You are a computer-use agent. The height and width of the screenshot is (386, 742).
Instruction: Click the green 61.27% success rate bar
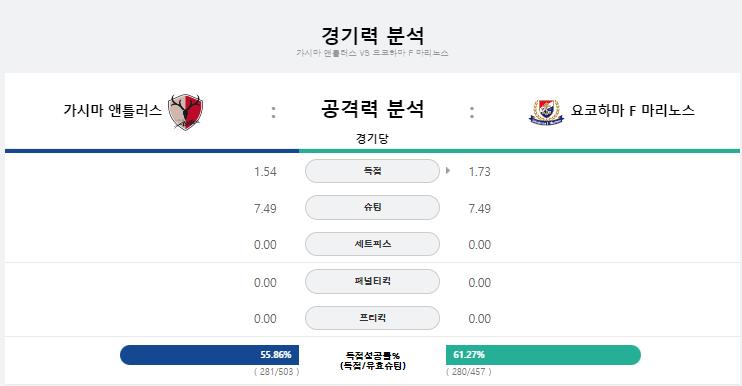coord(543,355)
